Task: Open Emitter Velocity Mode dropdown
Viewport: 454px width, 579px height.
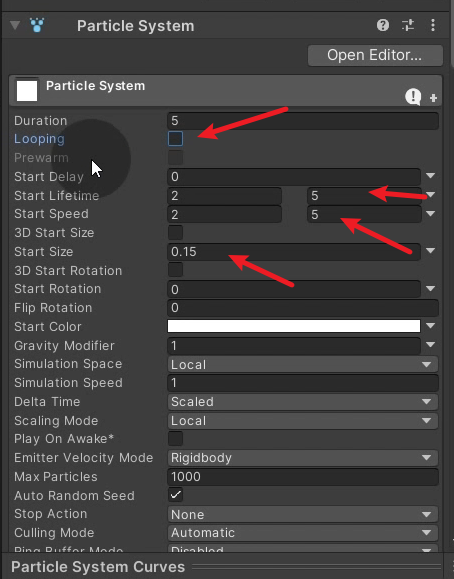Action: [x=303, y=458]
